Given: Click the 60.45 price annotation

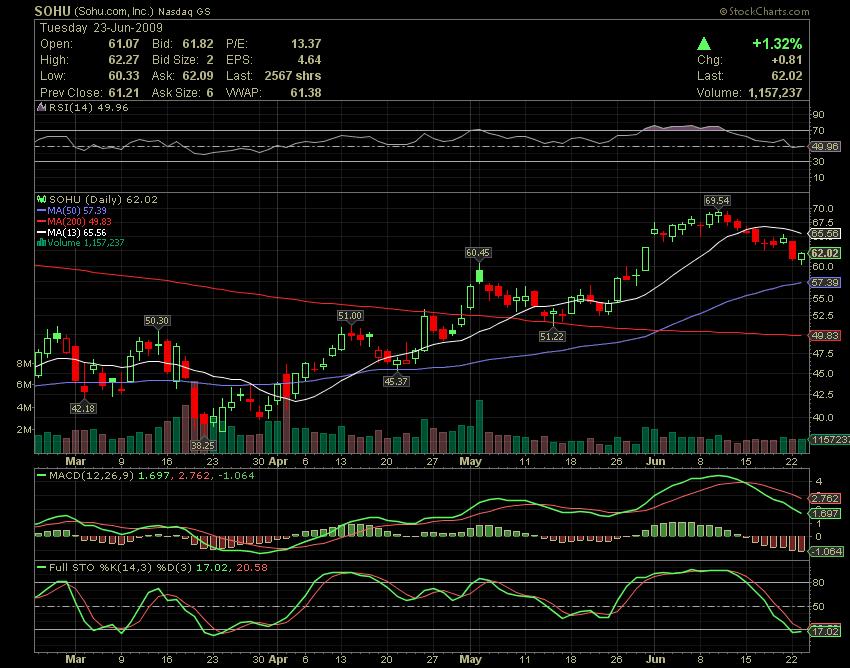Looking at the screenshot, I should click(478, 253).
